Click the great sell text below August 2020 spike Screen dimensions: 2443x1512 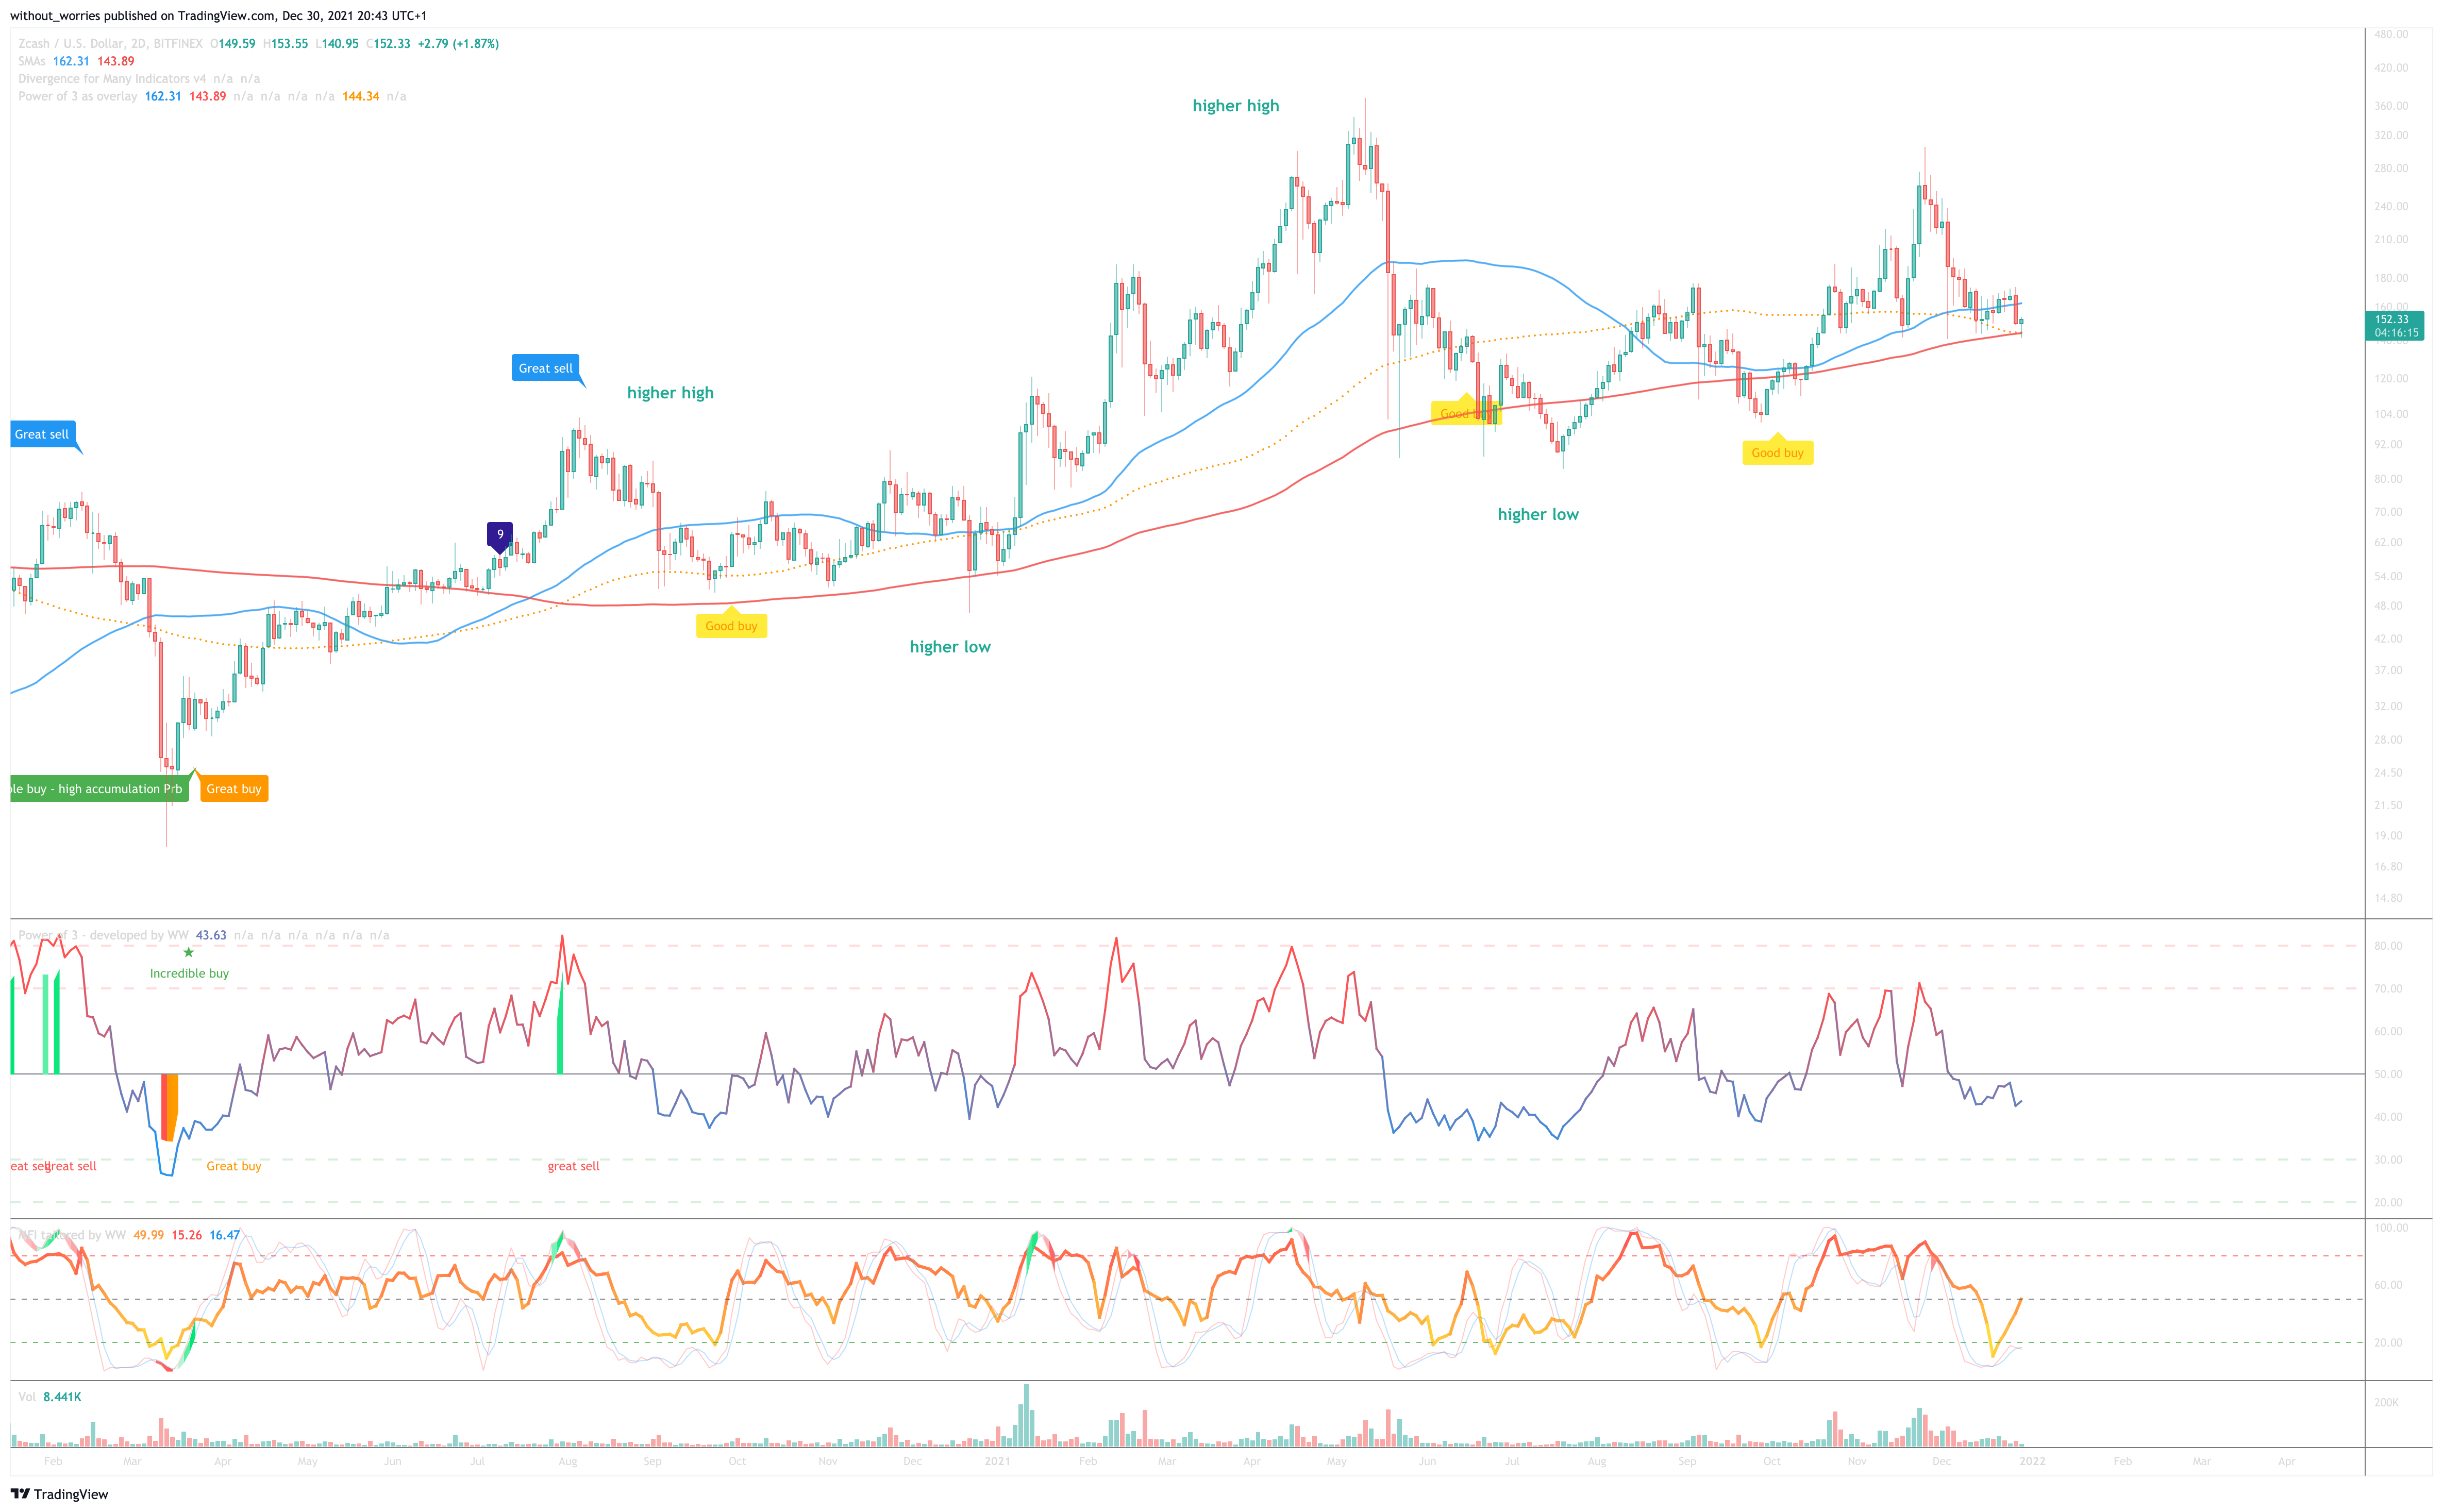574,1166
